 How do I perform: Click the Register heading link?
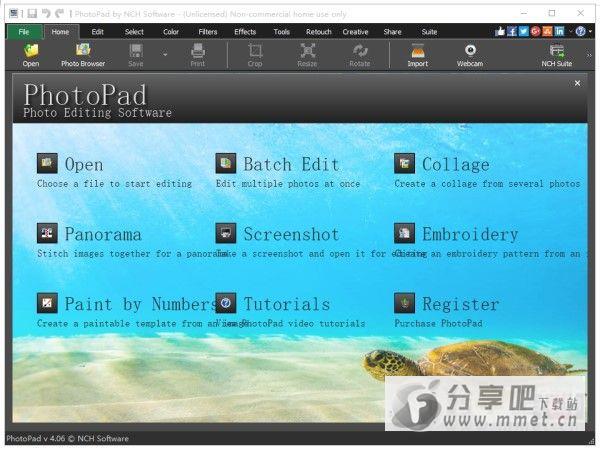click(x=461, y=305)
